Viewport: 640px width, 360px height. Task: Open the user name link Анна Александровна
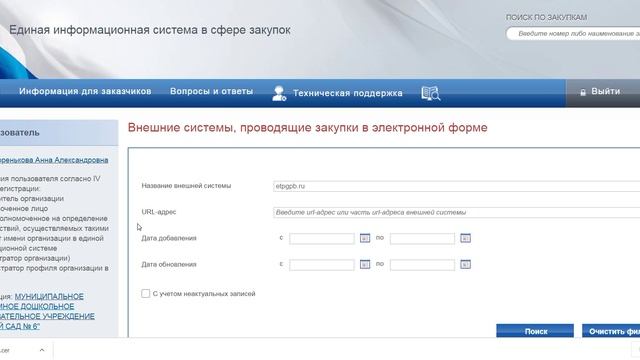pyautogui.click(x=54, y=160)
